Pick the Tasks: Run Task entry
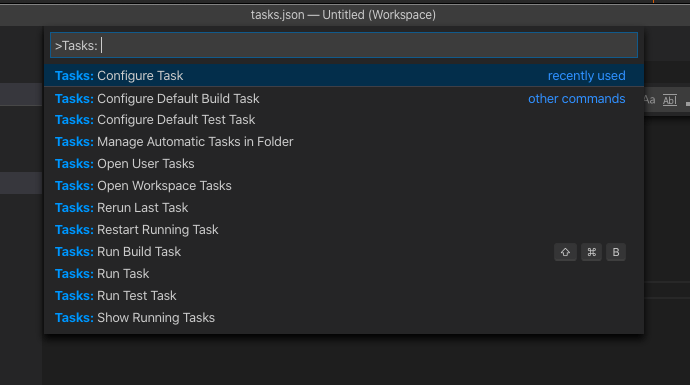 point(344,274)
